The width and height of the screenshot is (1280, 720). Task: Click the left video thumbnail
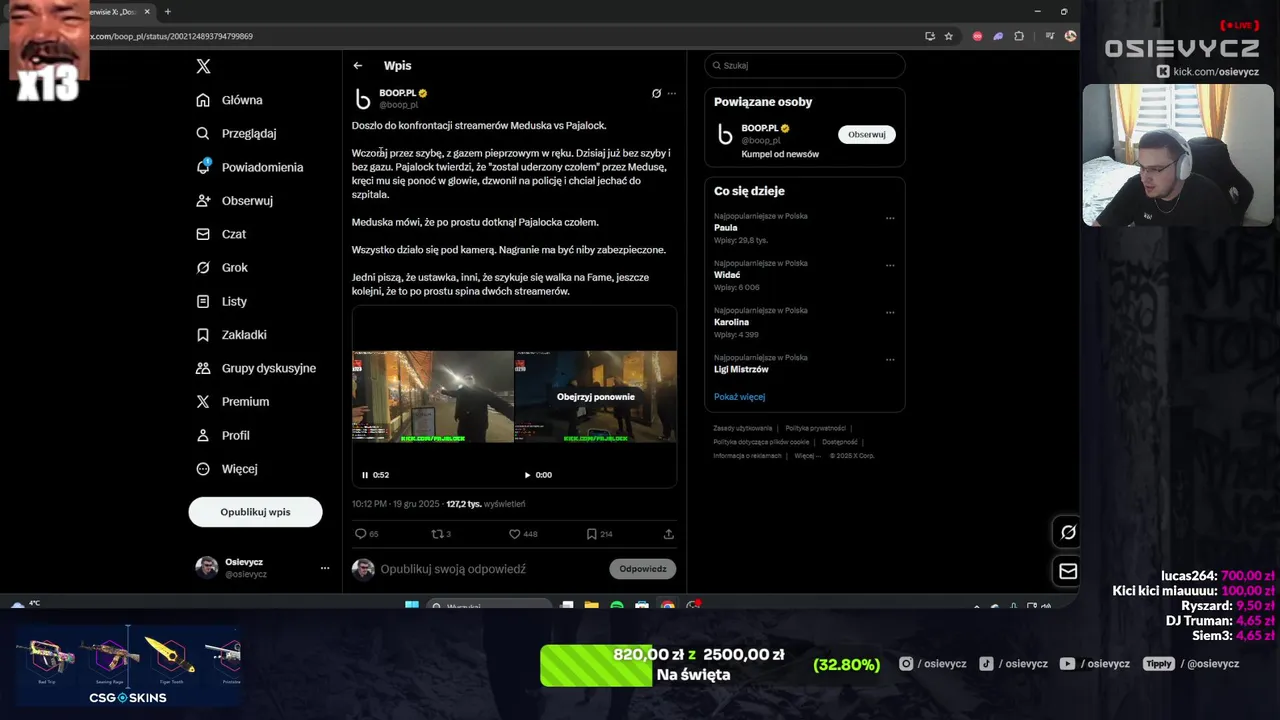tap(433, 396)
